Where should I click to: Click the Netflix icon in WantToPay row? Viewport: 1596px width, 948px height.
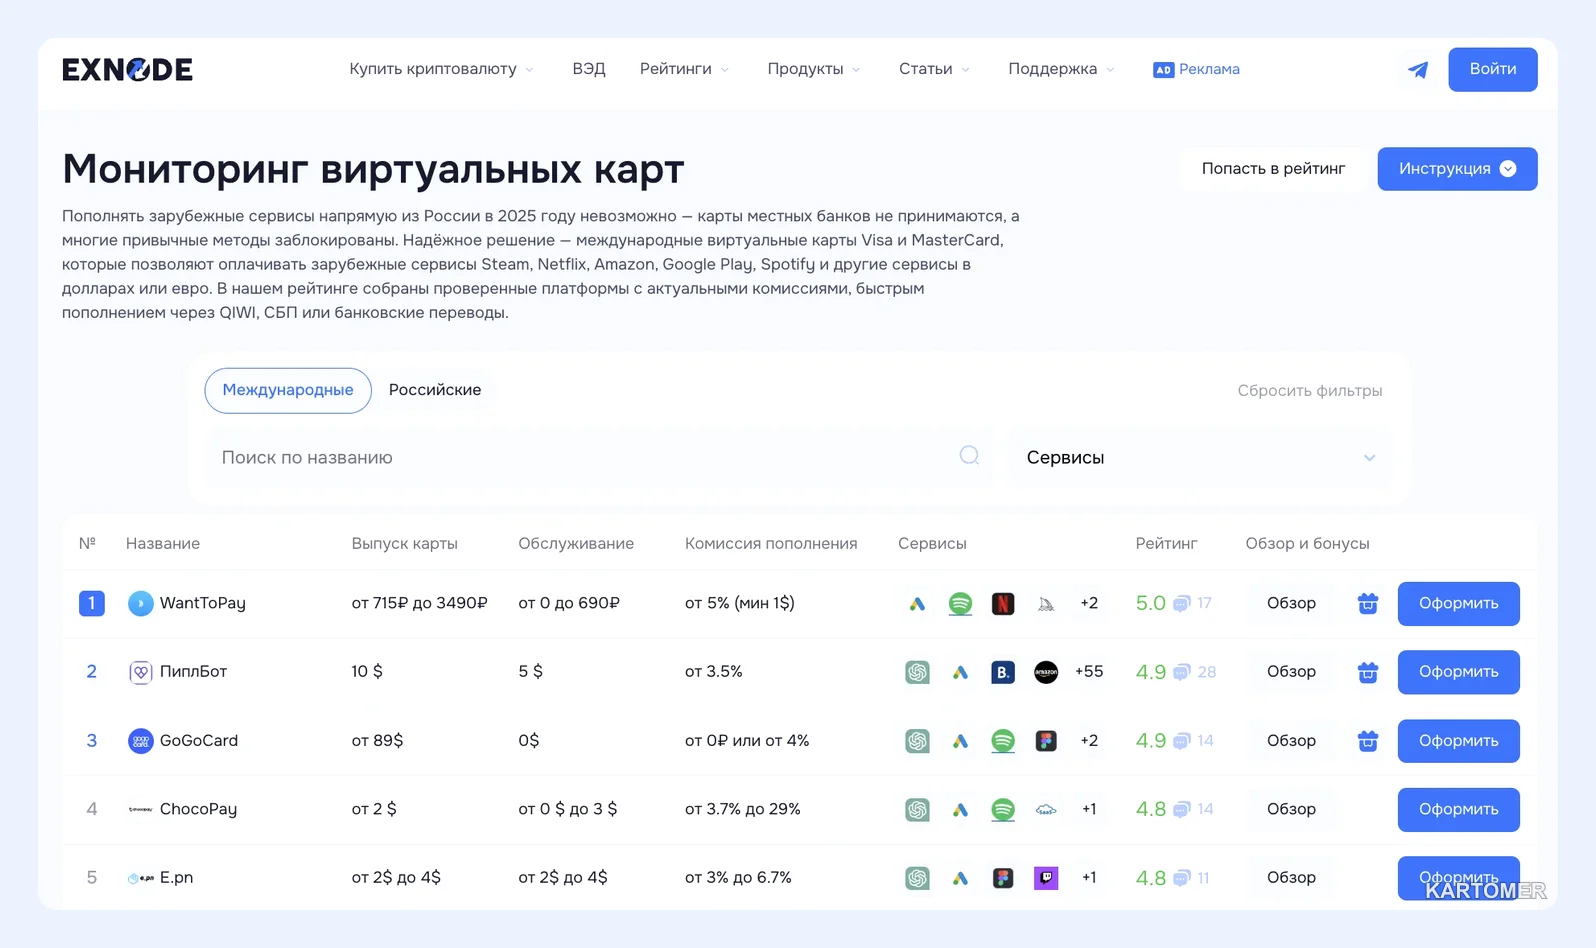(1003, 604)
